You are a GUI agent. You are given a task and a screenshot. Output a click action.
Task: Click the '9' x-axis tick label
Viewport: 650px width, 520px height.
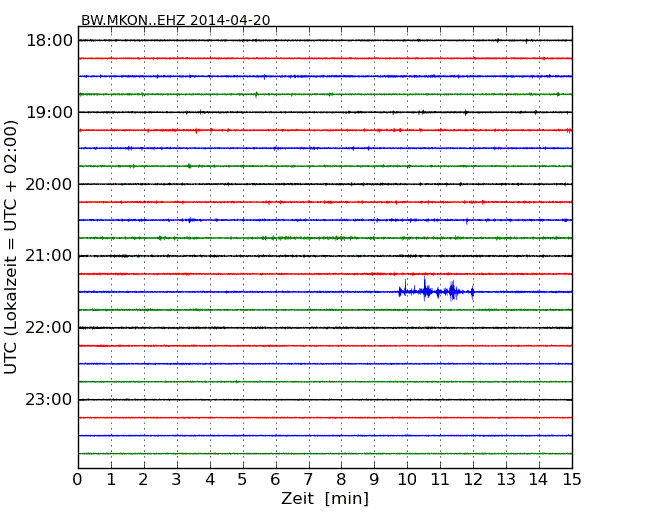pos(374,479)
